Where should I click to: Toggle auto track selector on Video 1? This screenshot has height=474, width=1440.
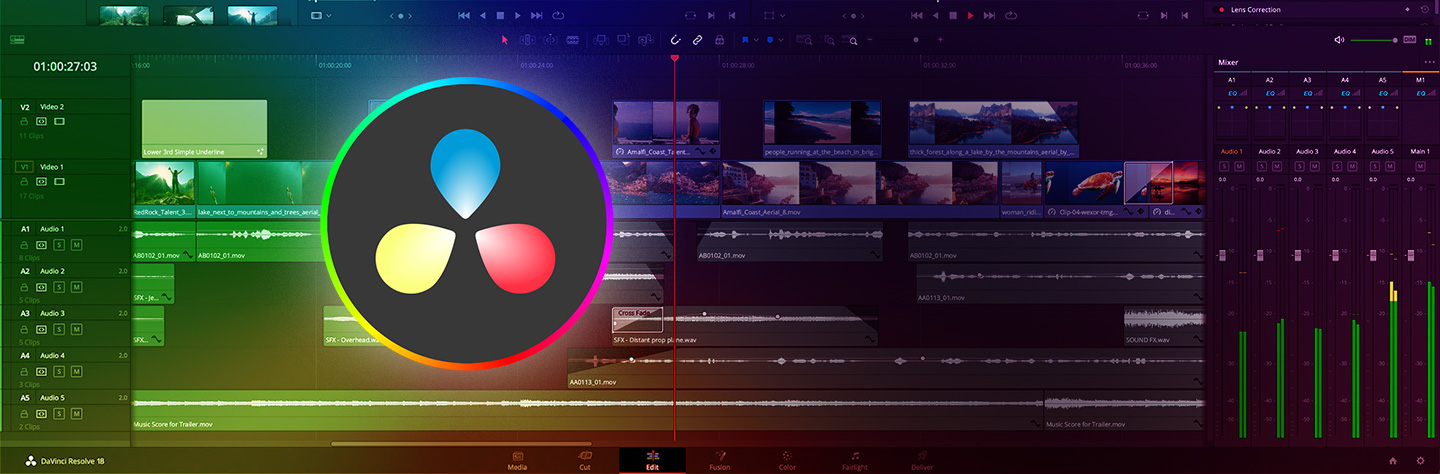pos(41,182)
